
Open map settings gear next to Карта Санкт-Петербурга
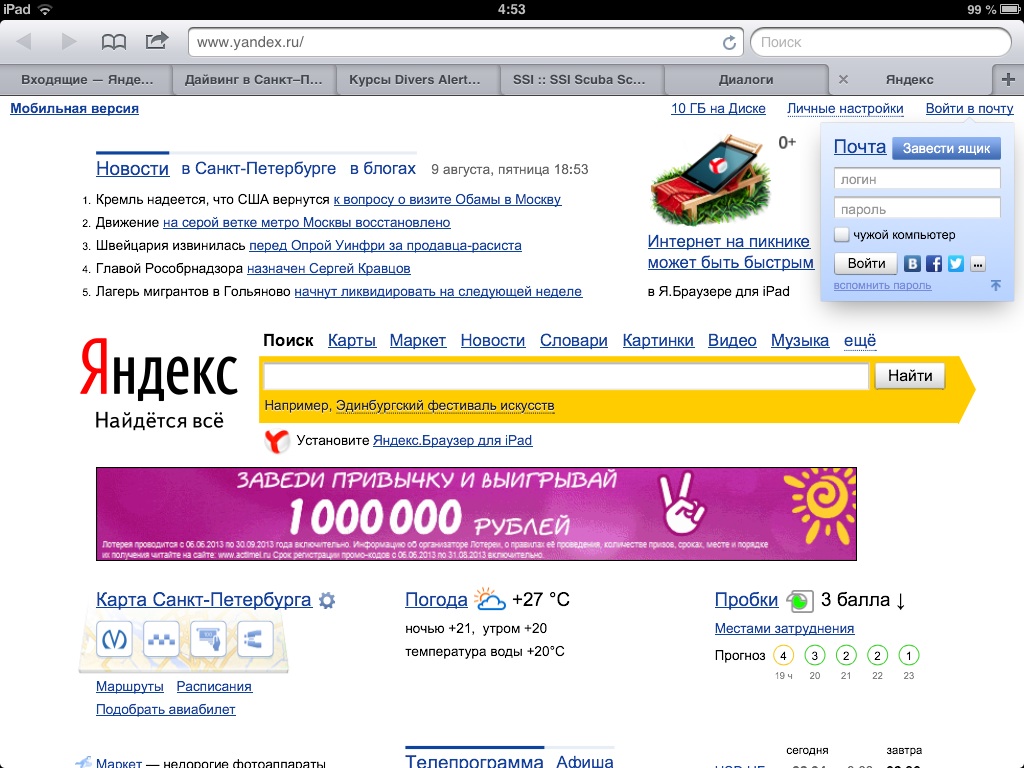(x=327, y=601)
